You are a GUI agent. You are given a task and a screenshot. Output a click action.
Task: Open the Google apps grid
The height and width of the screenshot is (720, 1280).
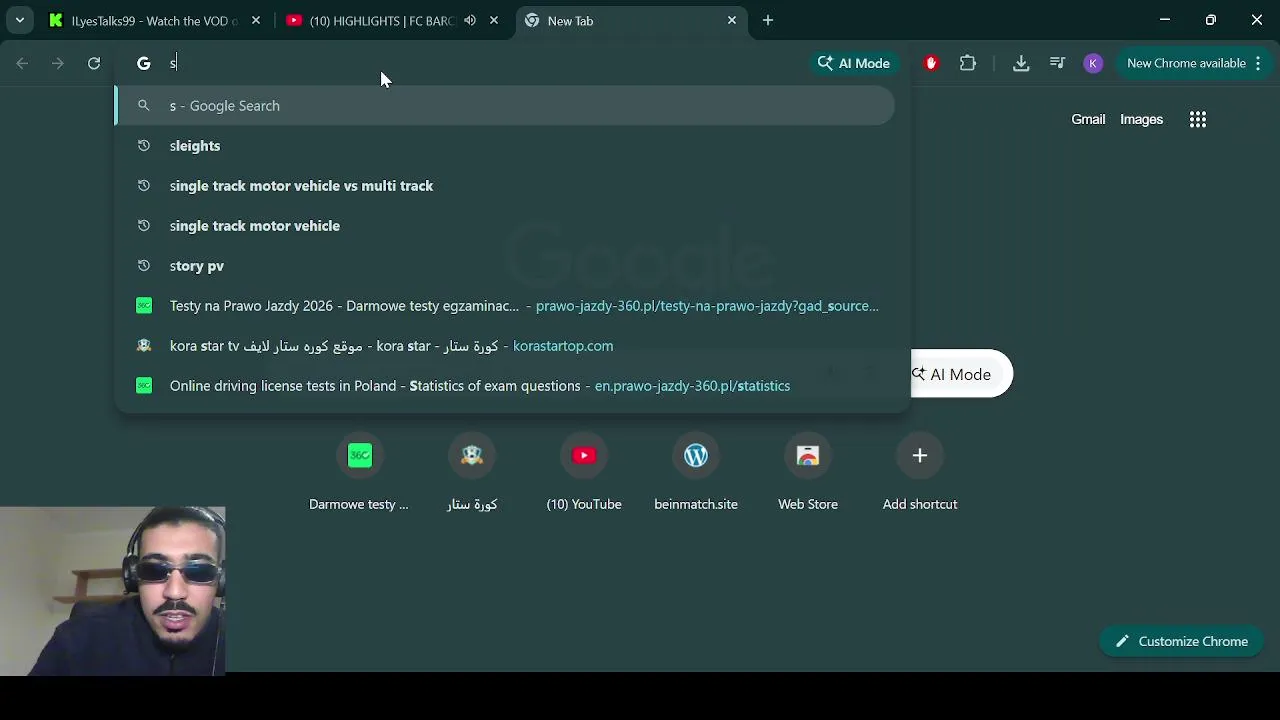[x=1198, y=119]
